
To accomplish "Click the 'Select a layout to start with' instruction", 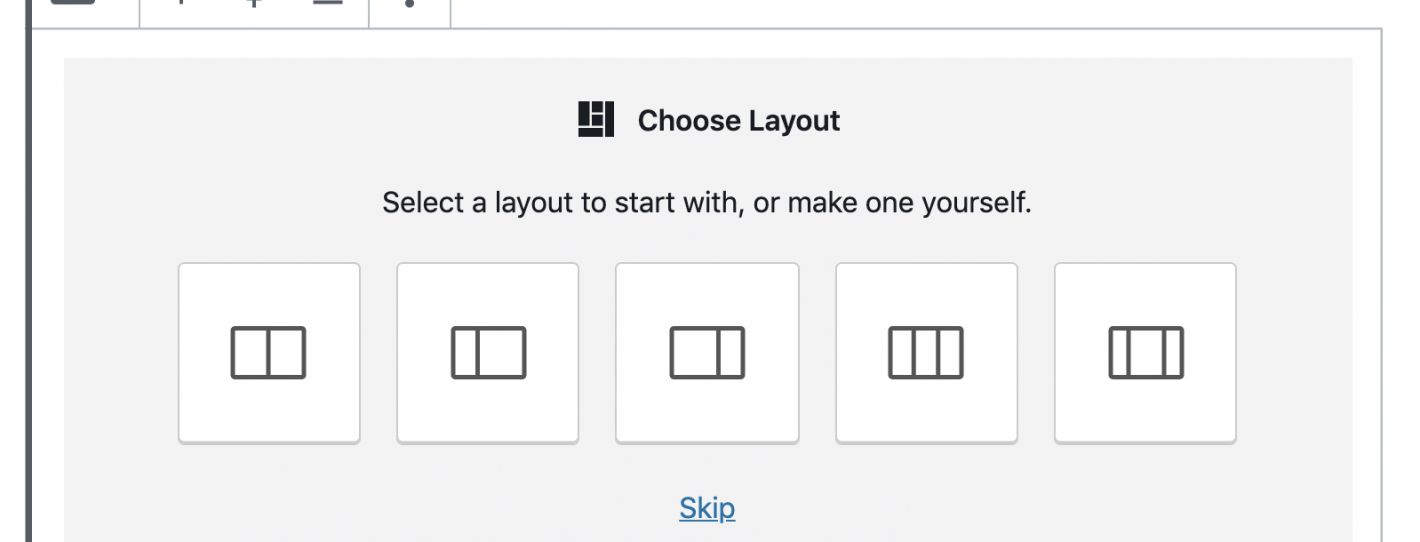I will click(x=706, y=203).
